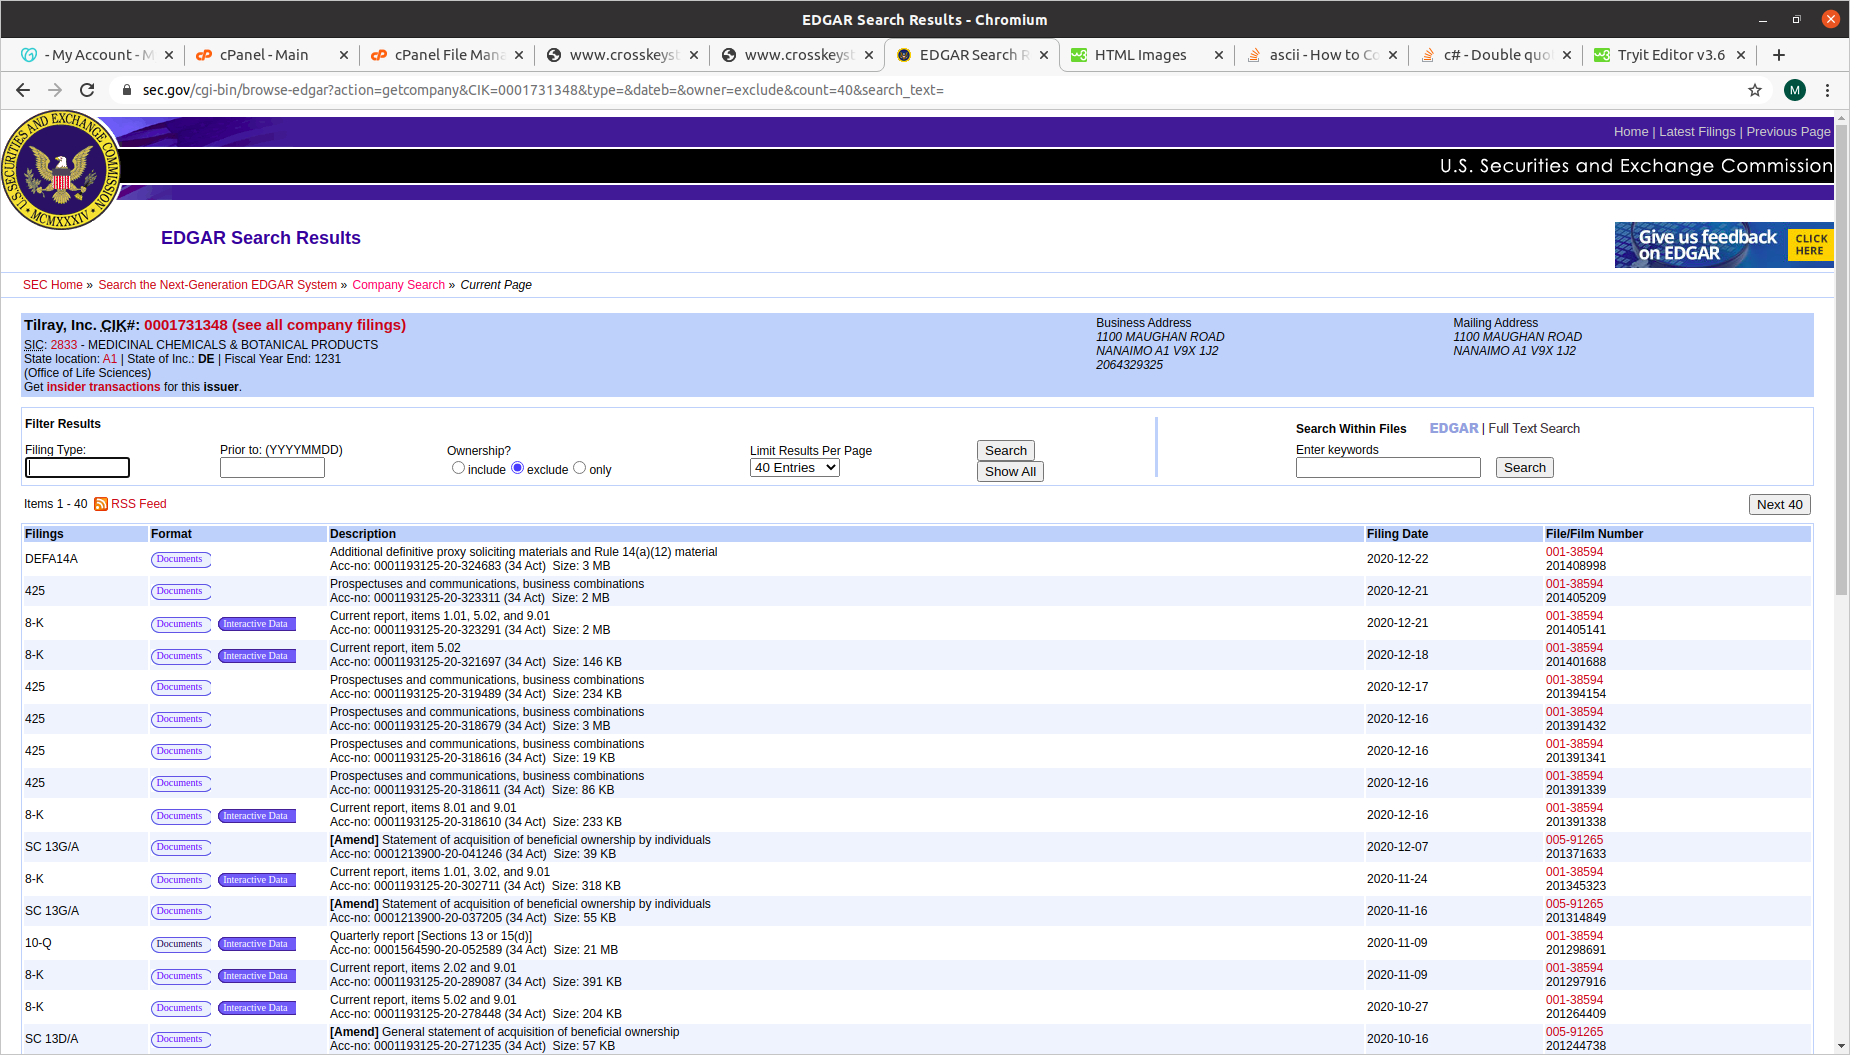Select the exclude ownership radio button
The height and width of the screenshot is (1055, 1850).
[517, 467]
